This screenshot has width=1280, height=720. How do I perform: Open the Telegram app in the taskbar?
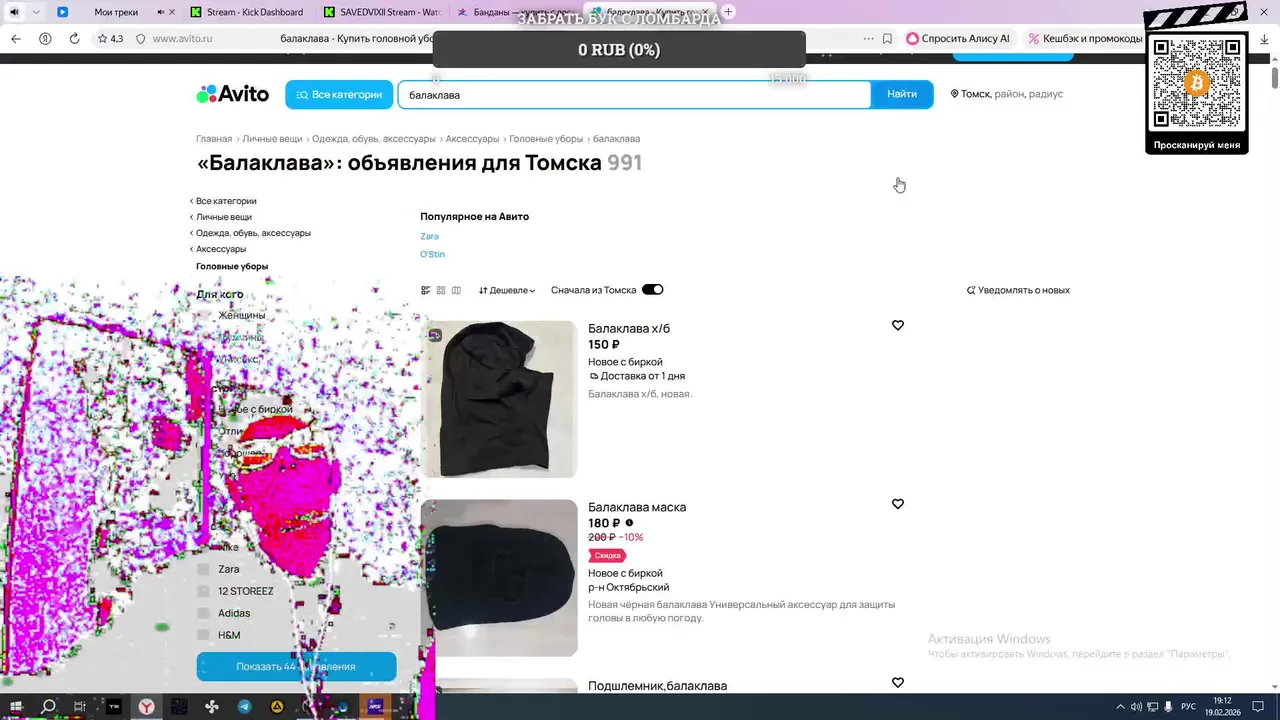[245, 707]
